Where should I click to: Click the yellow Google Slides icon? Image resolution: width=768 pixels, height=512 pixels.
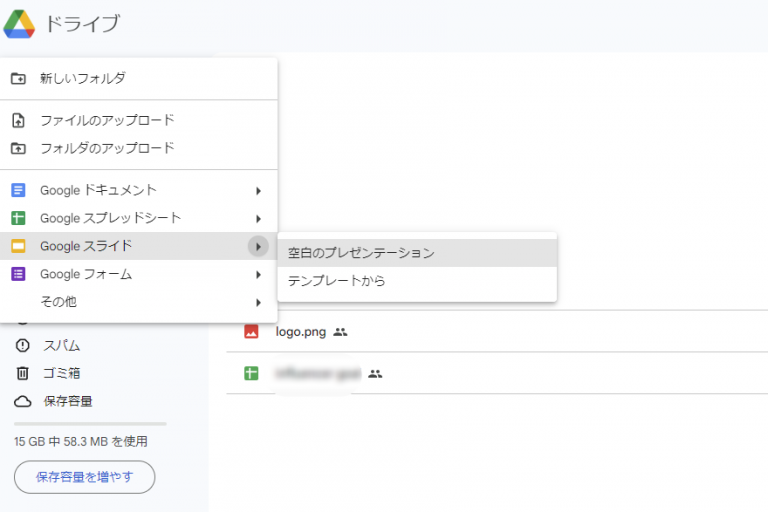[x=18, y=246]
